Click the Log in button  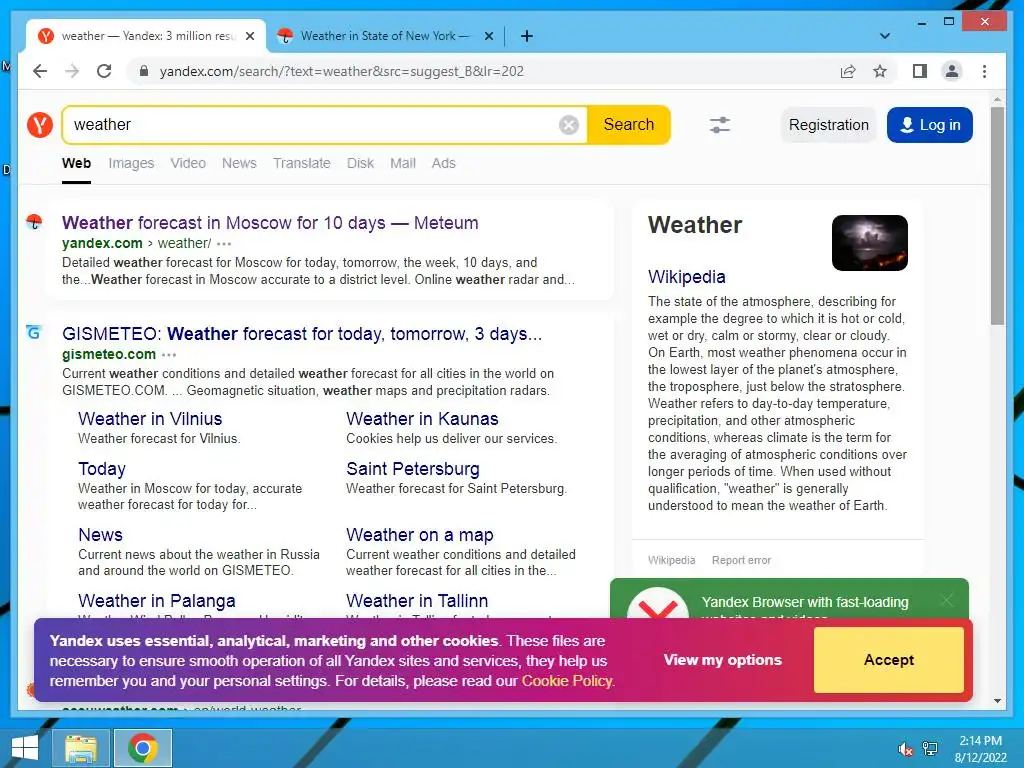coord(929,125)
